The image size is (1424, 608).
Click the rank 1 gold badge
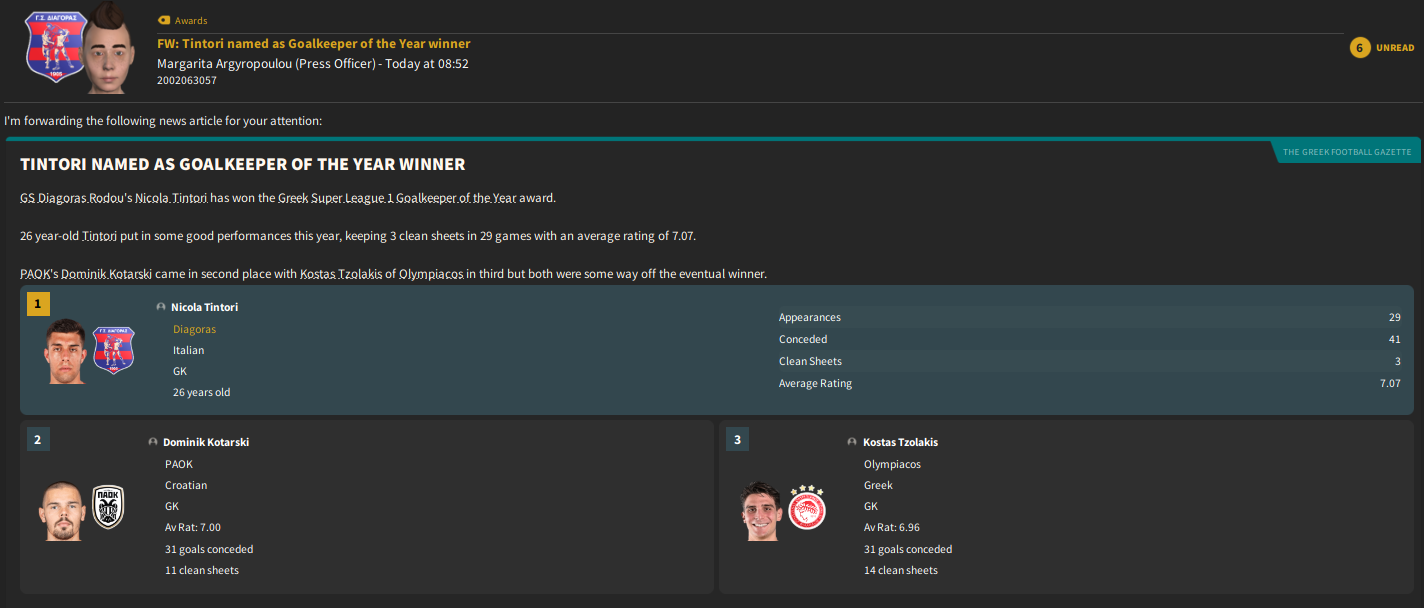[x=38, y=304]
